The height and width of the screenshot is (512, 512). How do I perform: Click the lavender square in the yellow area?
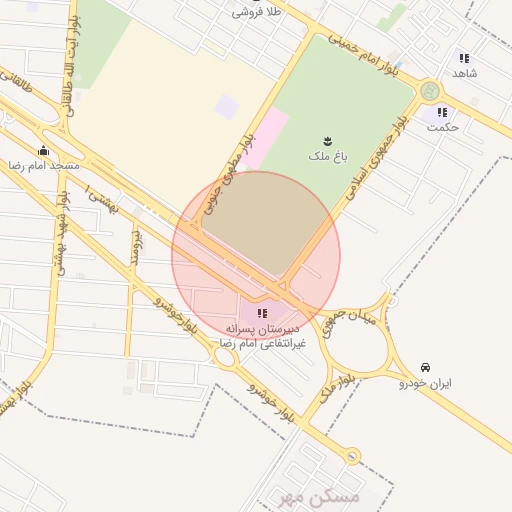(x=227, y=107)
